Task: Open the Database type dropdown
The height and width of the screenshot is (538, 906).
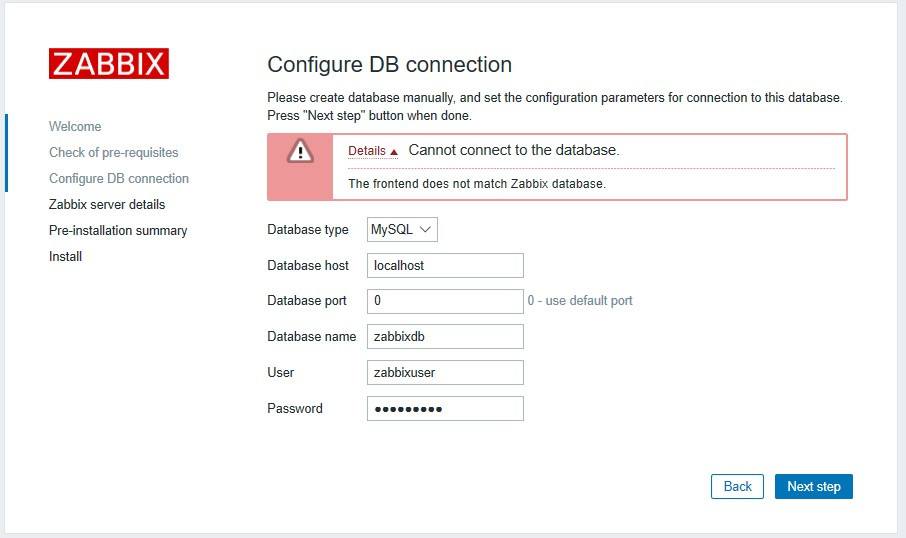Action: [402, 230]
